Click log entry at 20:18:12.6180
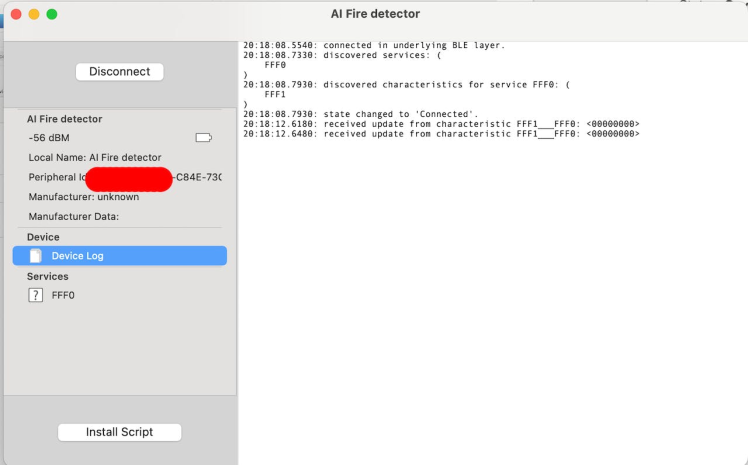748x465 pixels. click(x=441, y=124)
